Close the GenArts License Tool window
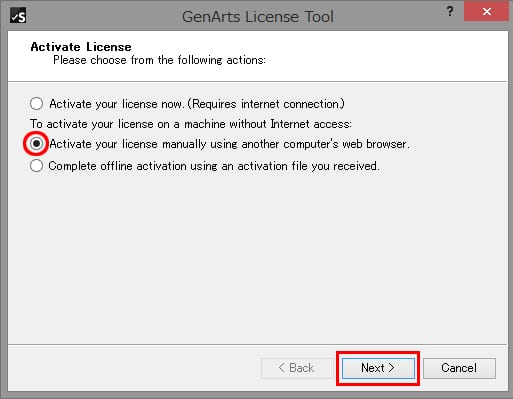Screen dimensions: 513x399 (x=486, y=12)
